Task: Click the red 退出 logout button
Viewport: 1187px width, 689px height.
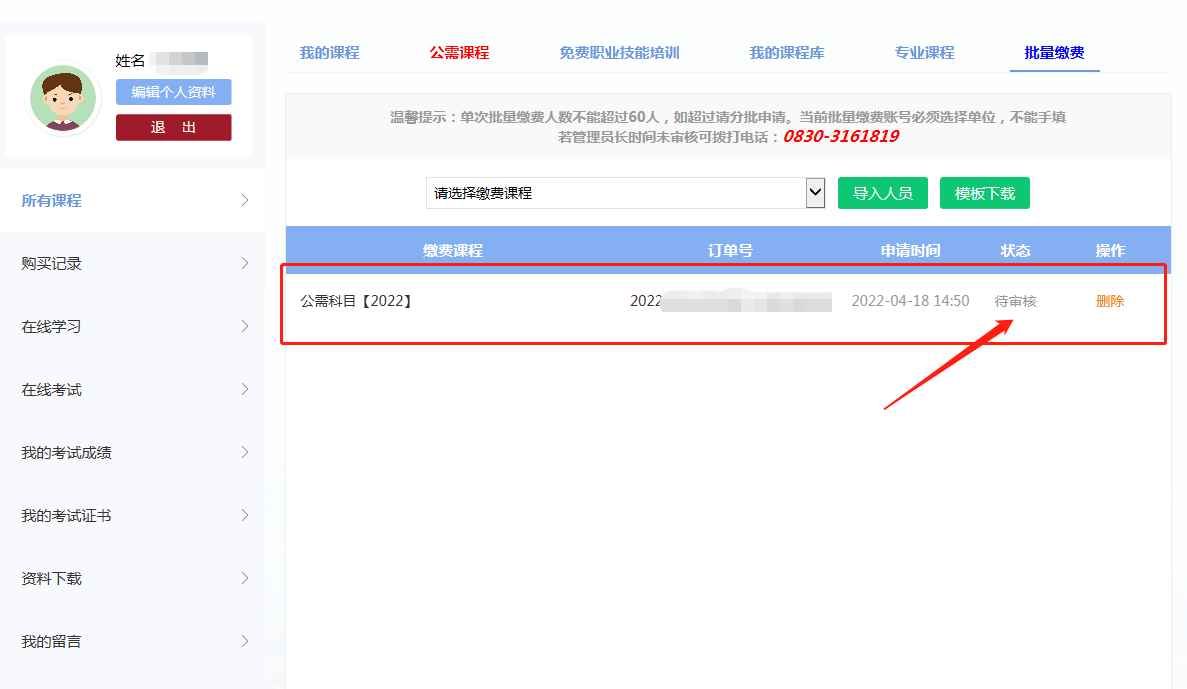Action: coord(173,127)
